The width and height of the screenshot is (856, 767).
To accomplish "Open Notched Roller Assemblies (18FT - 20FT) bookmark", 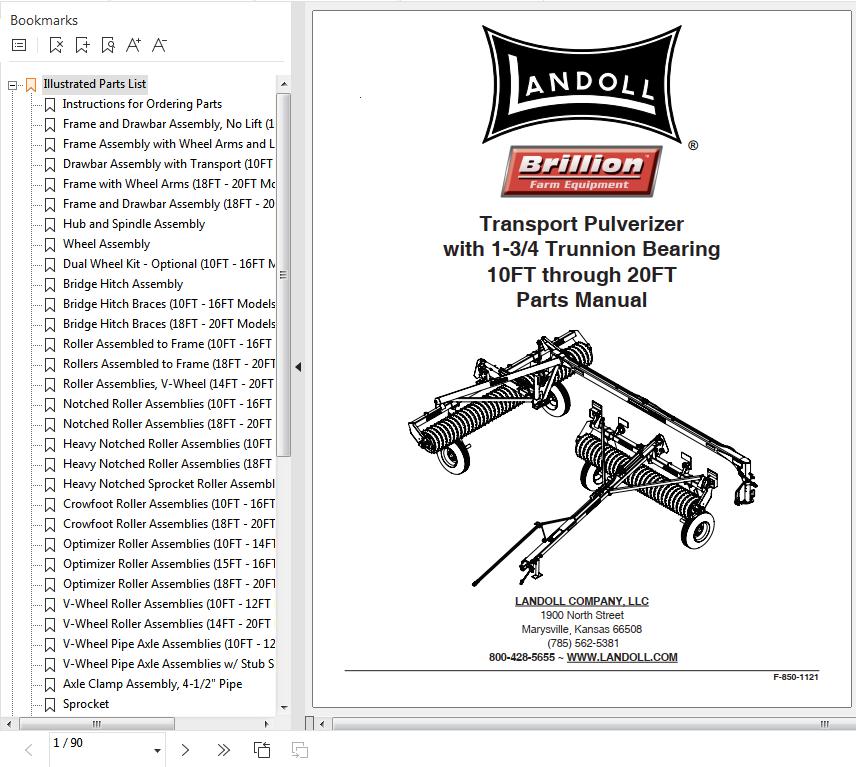I will 168,424.
